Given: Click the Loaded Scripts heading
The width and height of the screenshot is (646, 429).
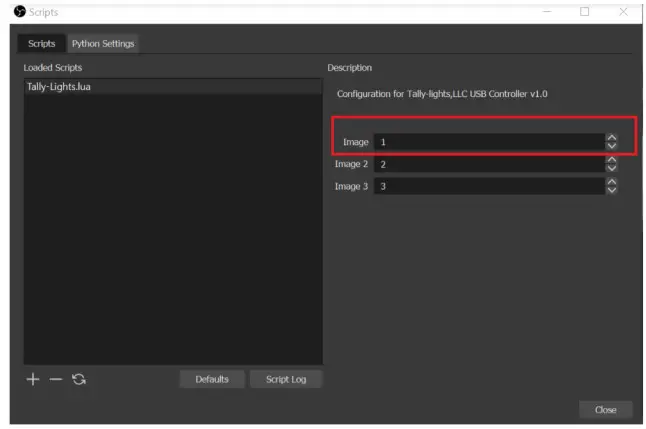Looking at the screenshot, I should [x=53, y=68].
